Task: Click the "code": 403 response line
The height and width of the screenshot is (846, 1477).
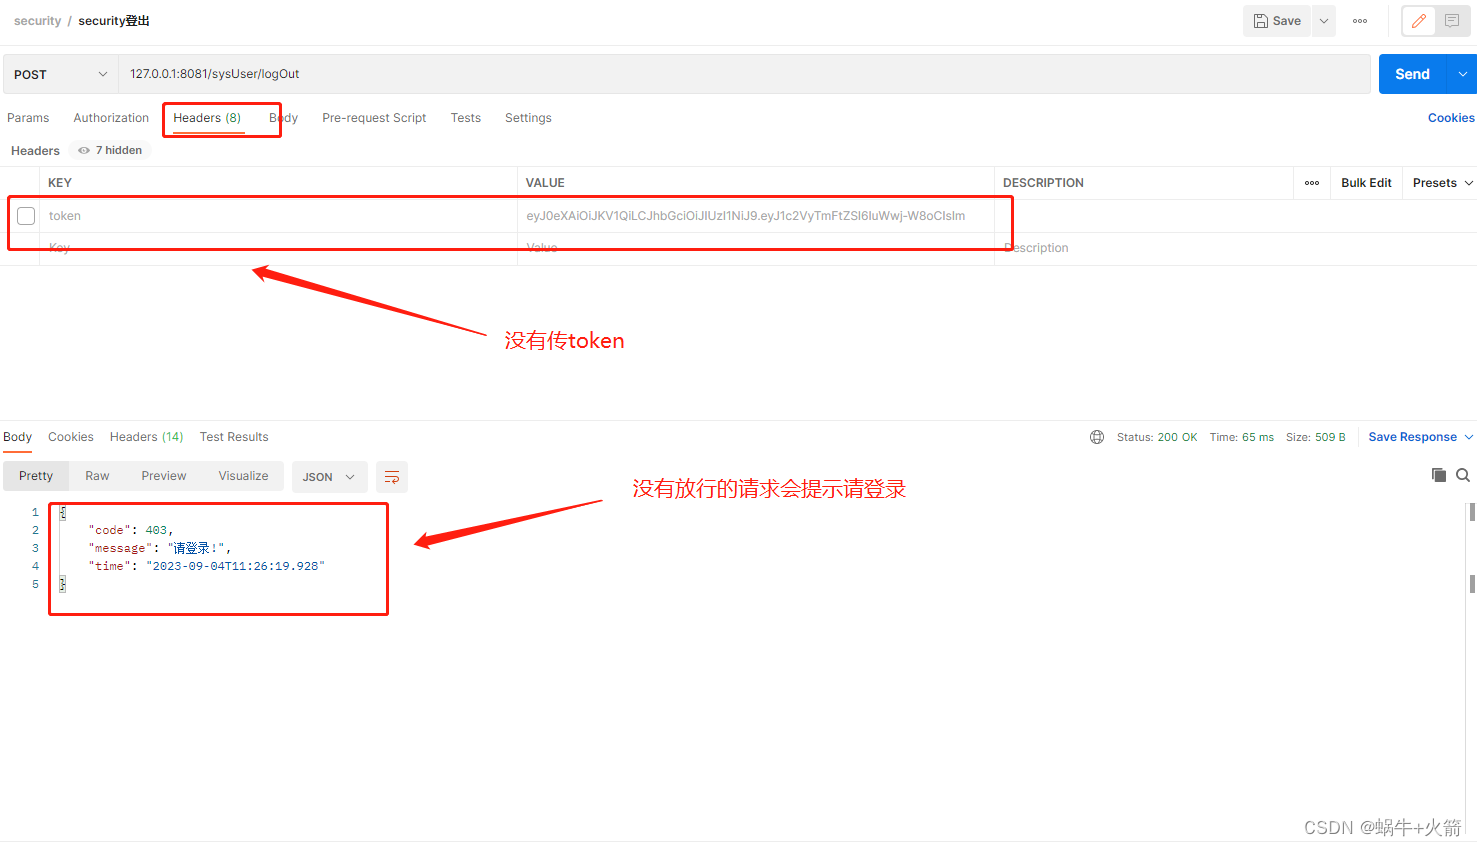Action: point(130,530)
